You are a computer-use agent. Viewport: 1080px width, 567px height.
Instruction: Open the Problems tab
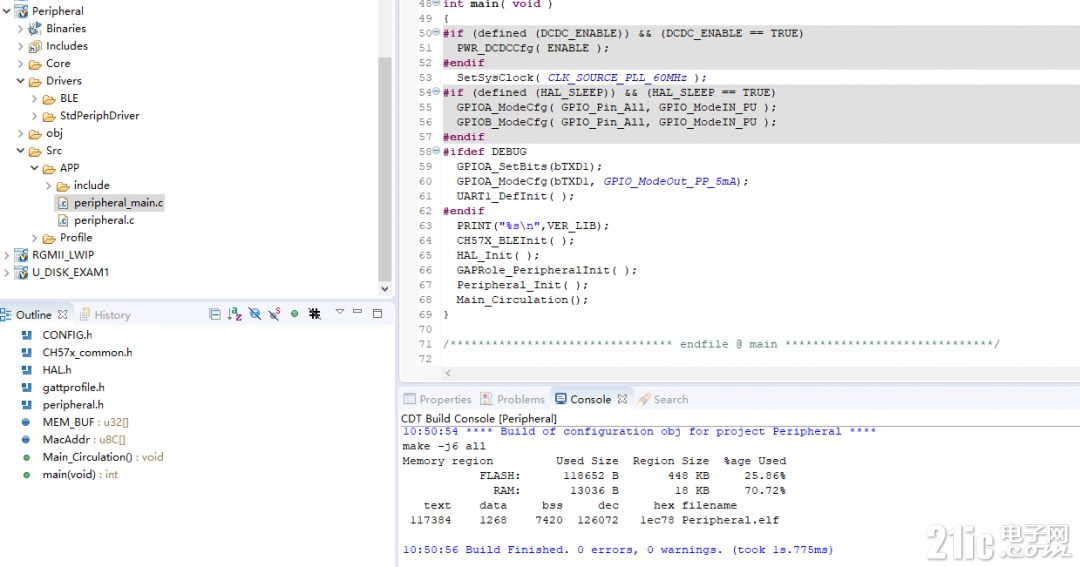[512, 400]
